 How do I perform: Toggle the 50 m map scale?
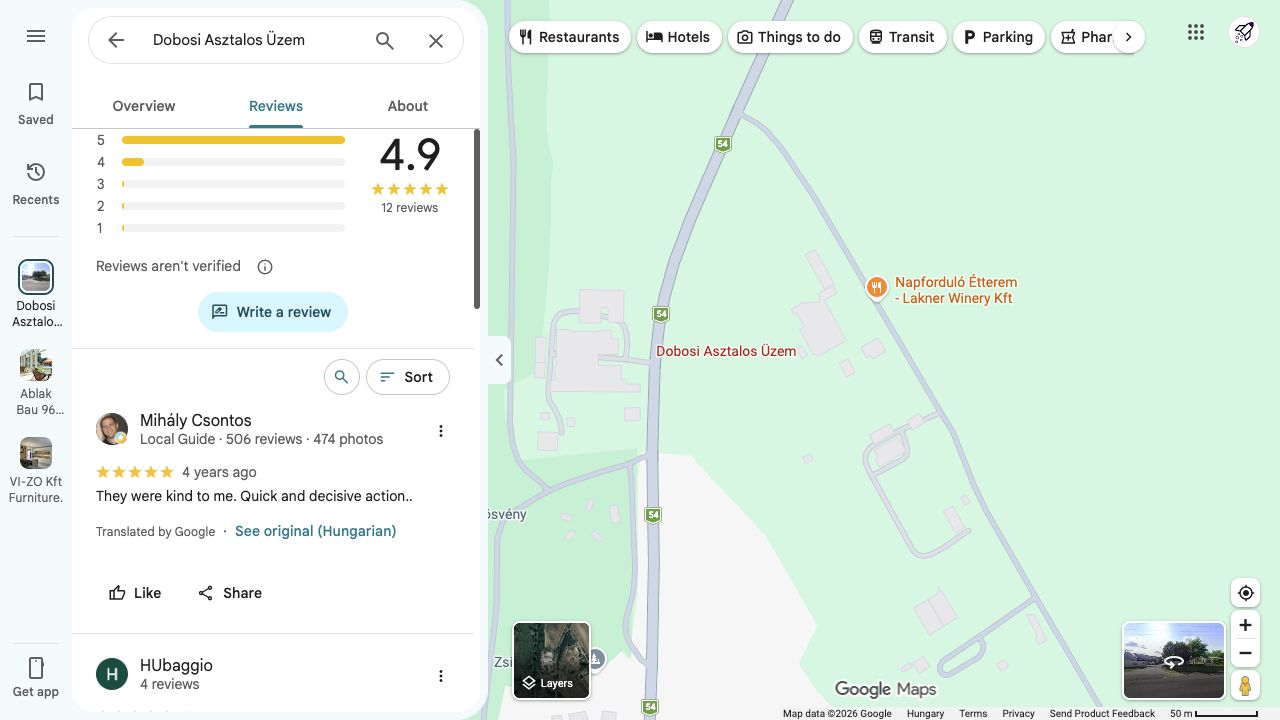coord(1214,713)
